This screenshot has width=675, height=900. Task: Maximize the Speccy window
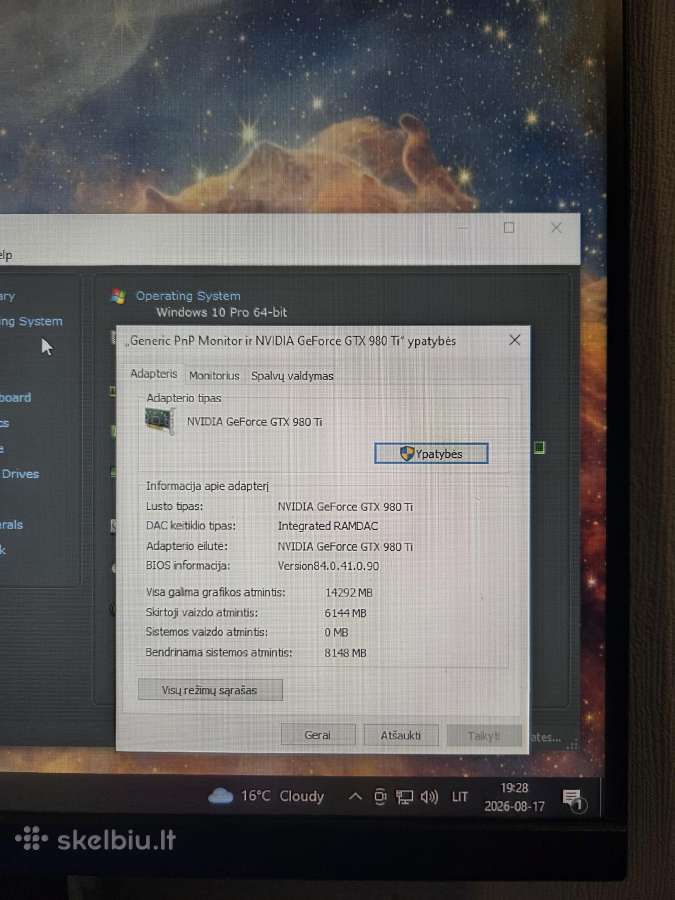click(509, 228)
